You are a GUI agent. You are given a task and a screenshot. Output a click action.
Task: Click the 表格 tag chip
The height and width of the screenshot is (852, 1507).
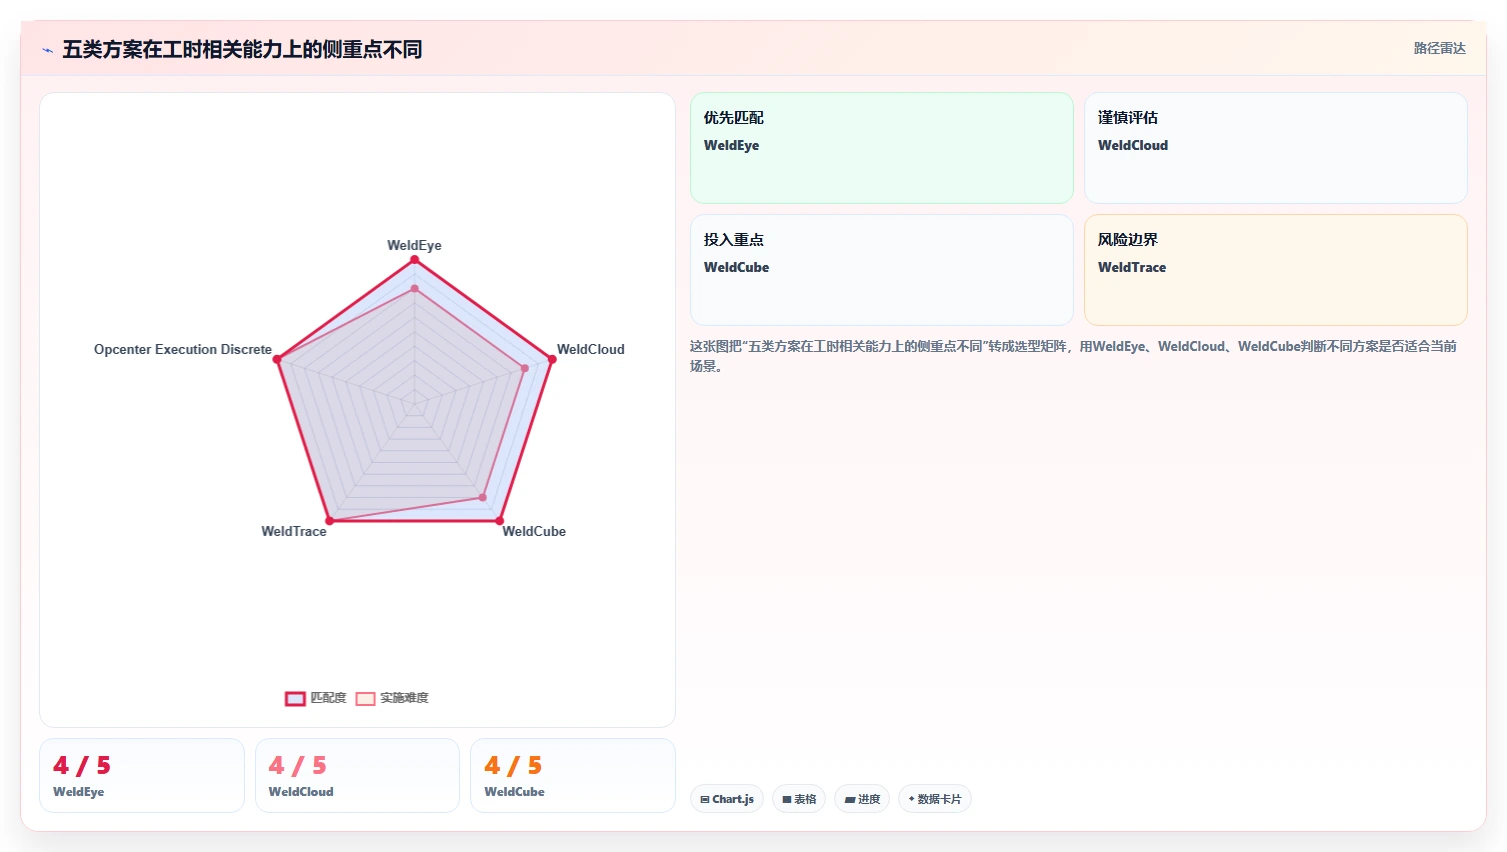click(799, 799)
